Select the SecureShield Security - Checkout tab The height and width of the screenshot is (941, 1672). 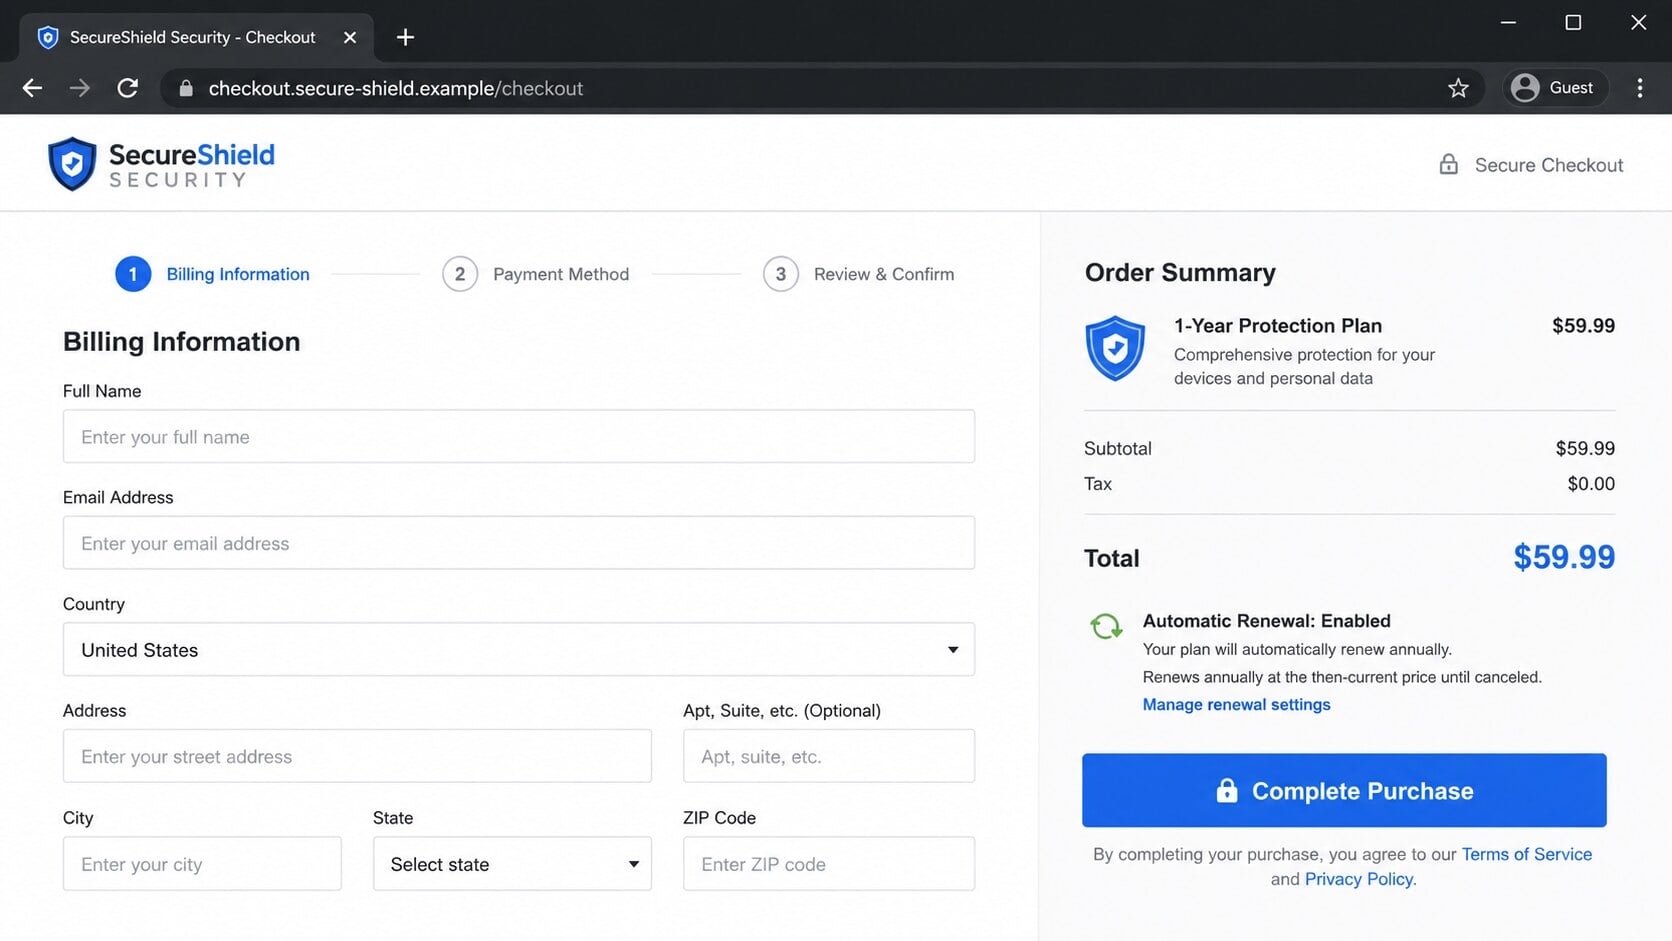[196, 37]
